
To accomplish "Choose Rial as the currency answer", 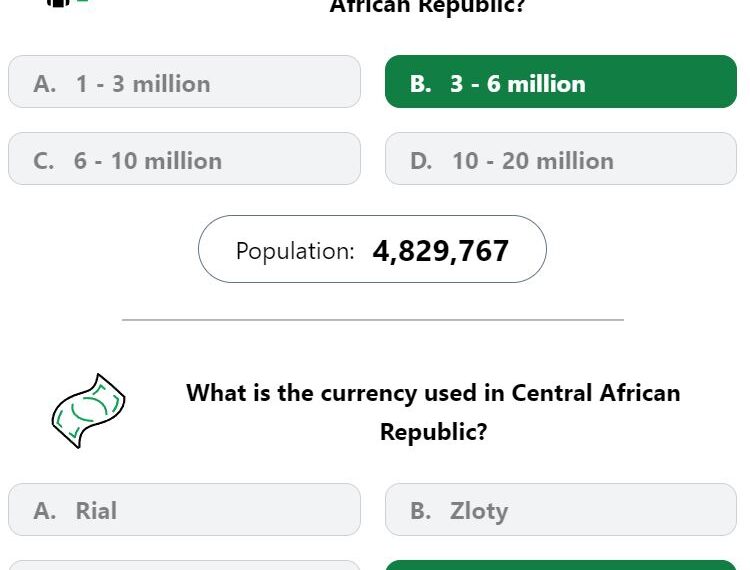I will 184,509.
